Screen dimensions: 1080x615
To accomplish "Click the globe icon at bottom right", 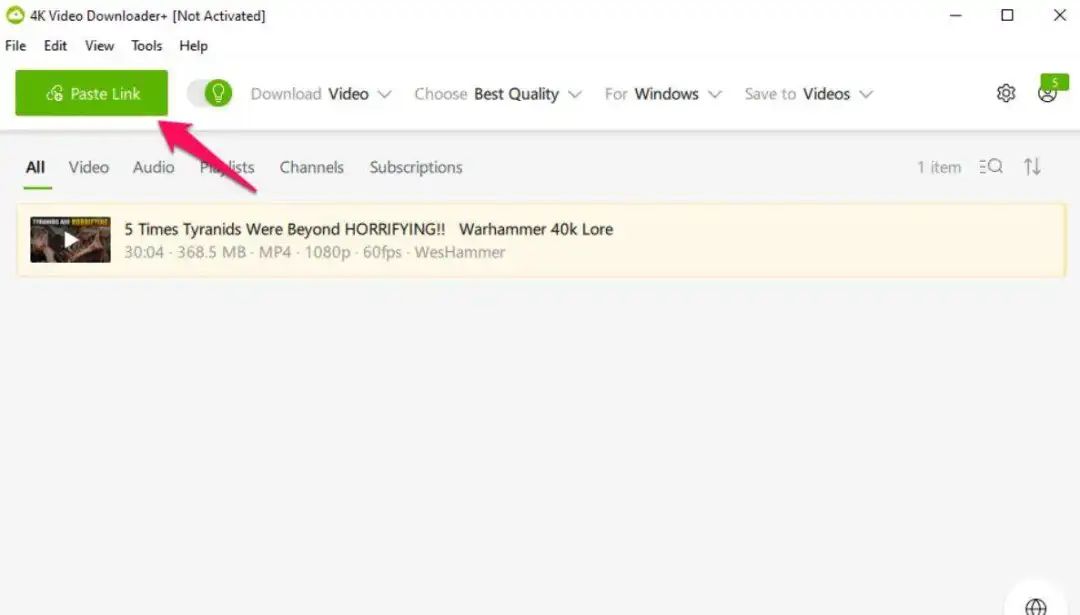I will pos(1035,606).
